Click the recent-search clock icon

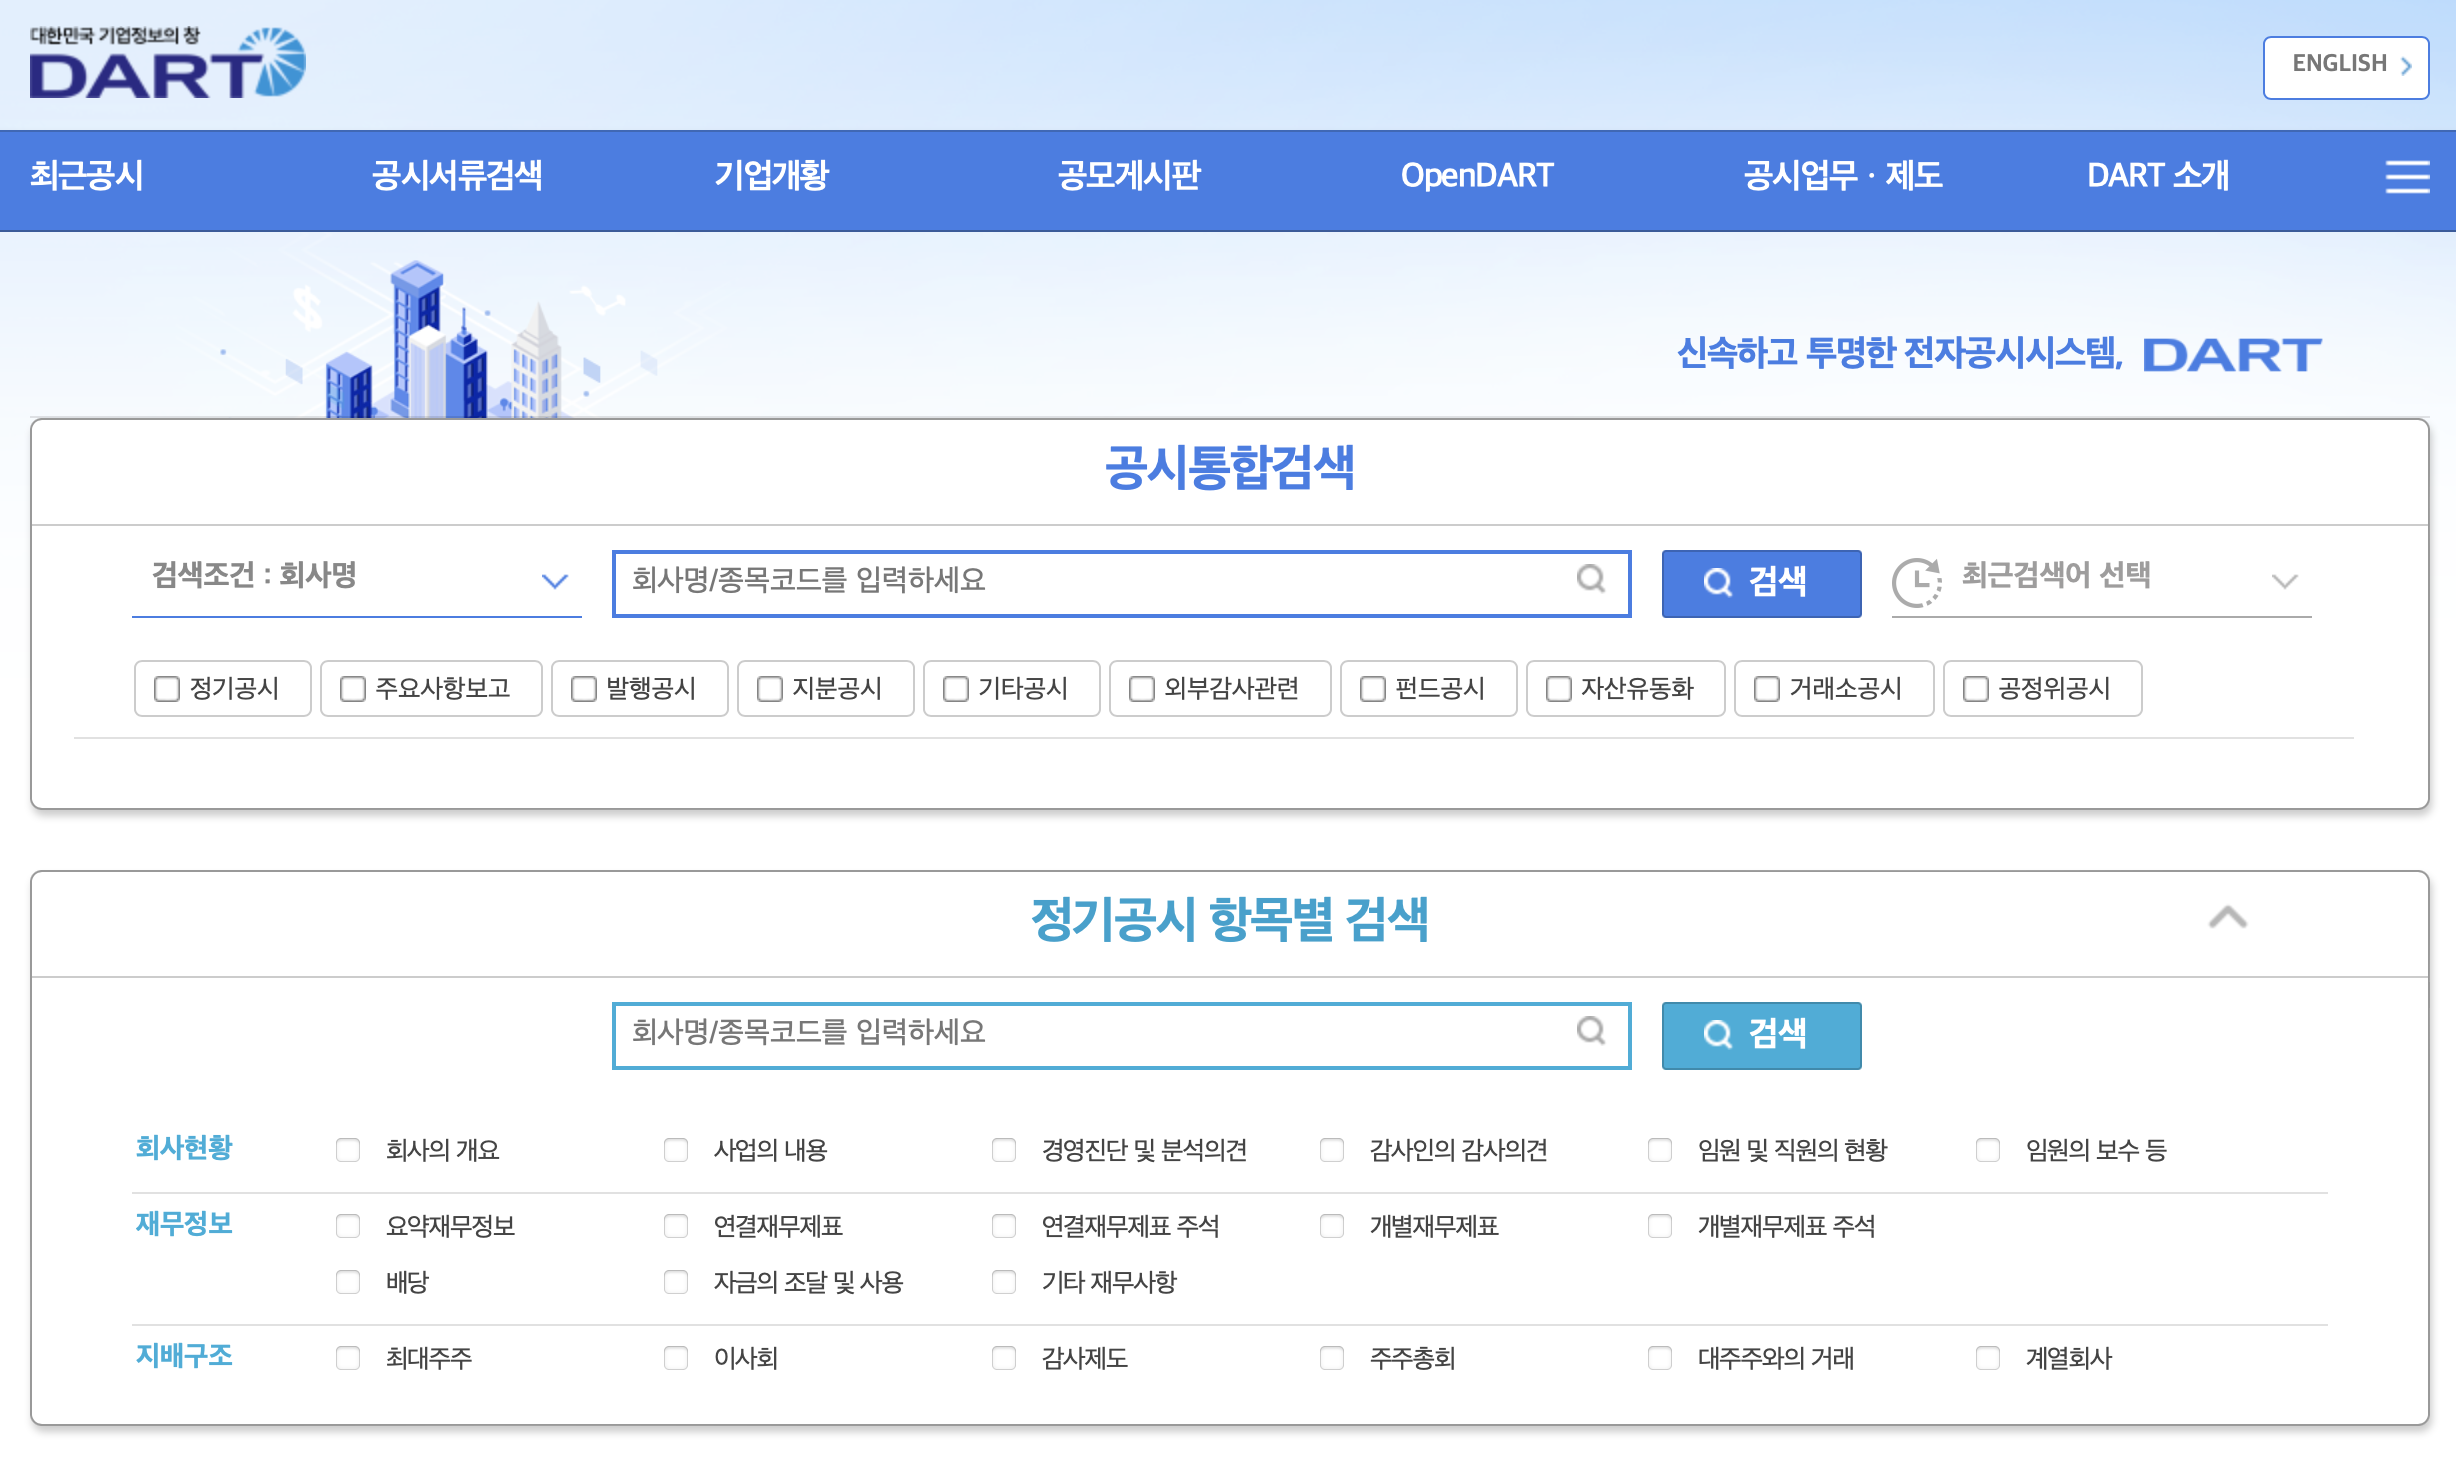pyautogui.click(x=1916, y=582)
